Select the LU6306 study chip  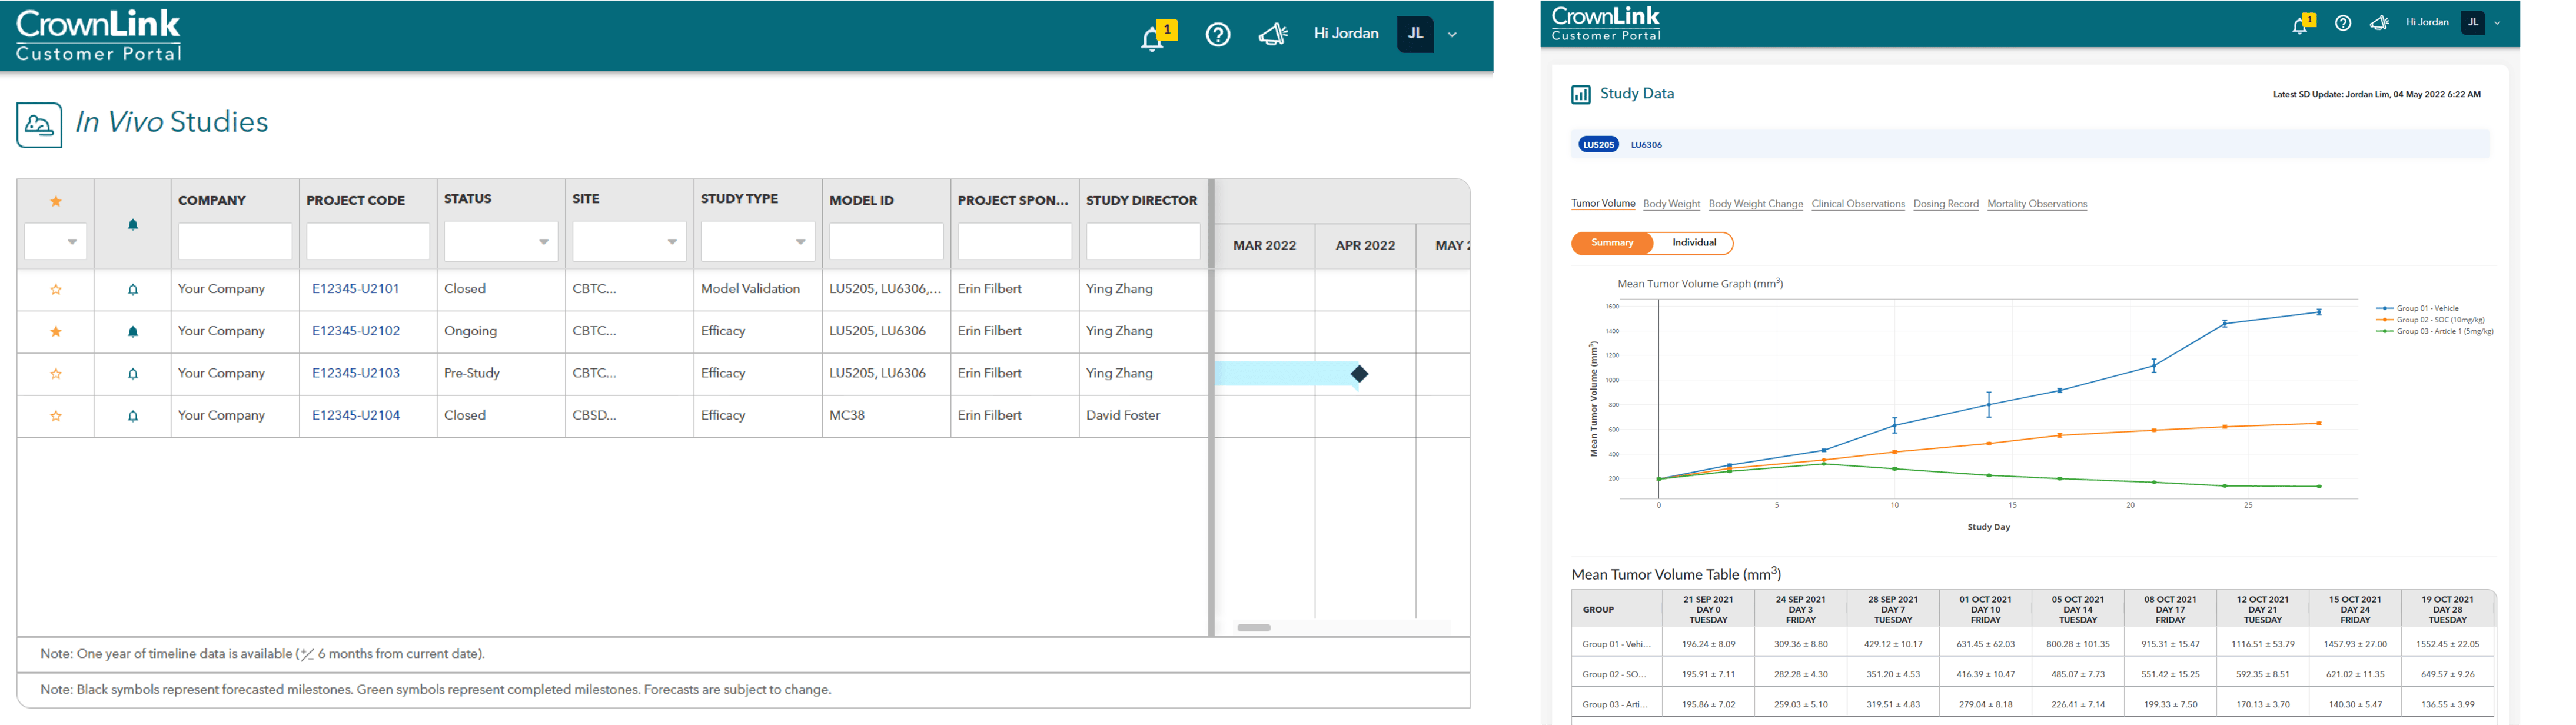click(1646, 144)
